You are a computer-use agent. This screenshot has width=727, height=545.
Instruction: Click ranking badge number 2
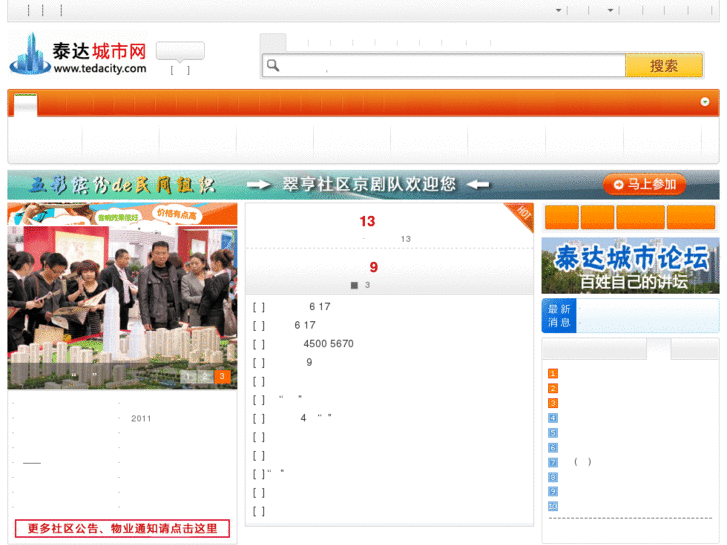coord(553,388)
